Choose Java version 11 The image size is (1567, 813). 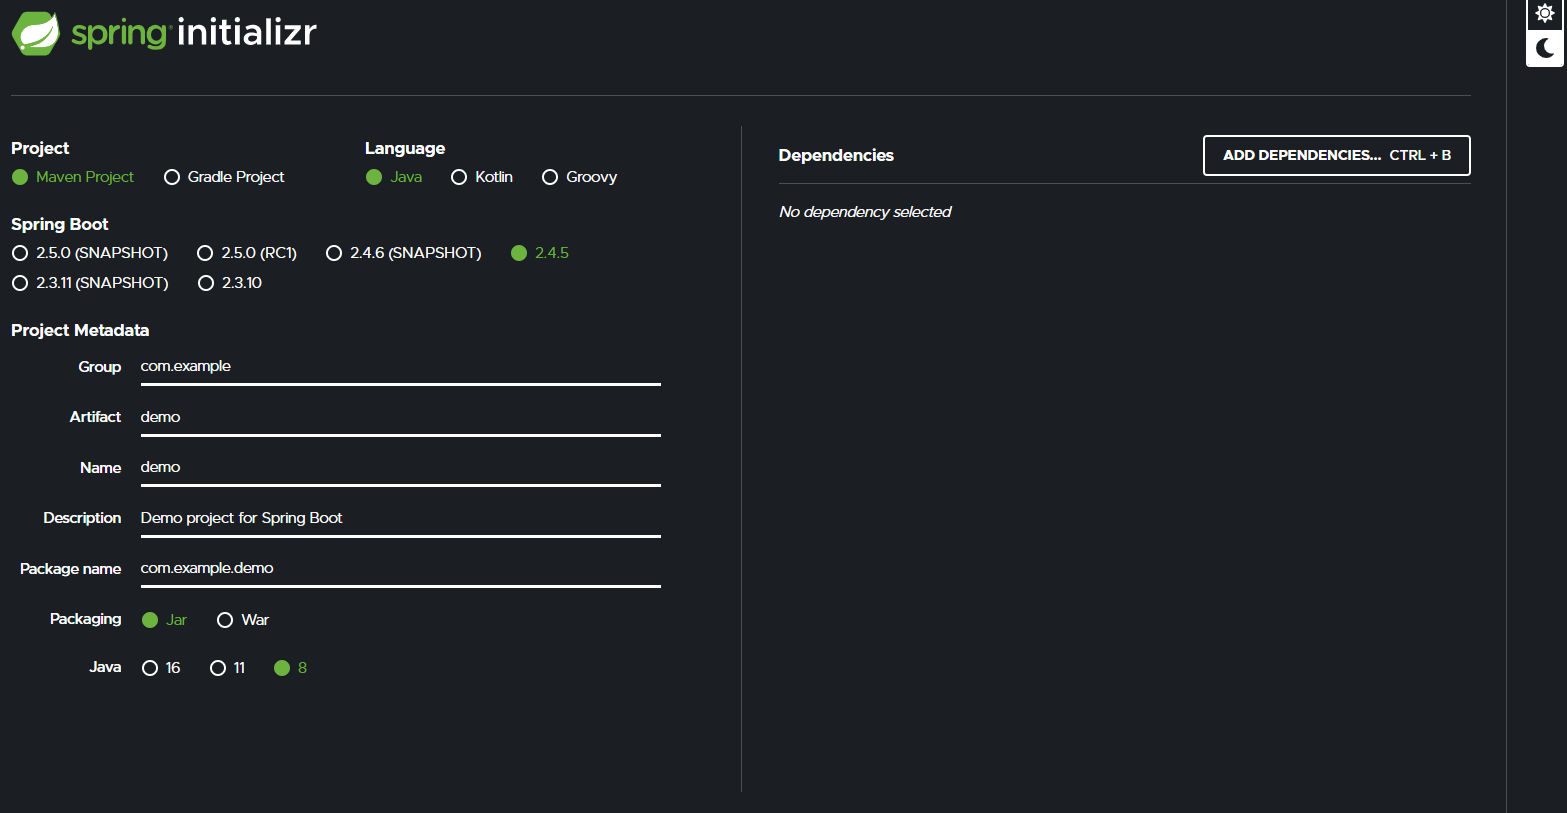click(227, 668)
